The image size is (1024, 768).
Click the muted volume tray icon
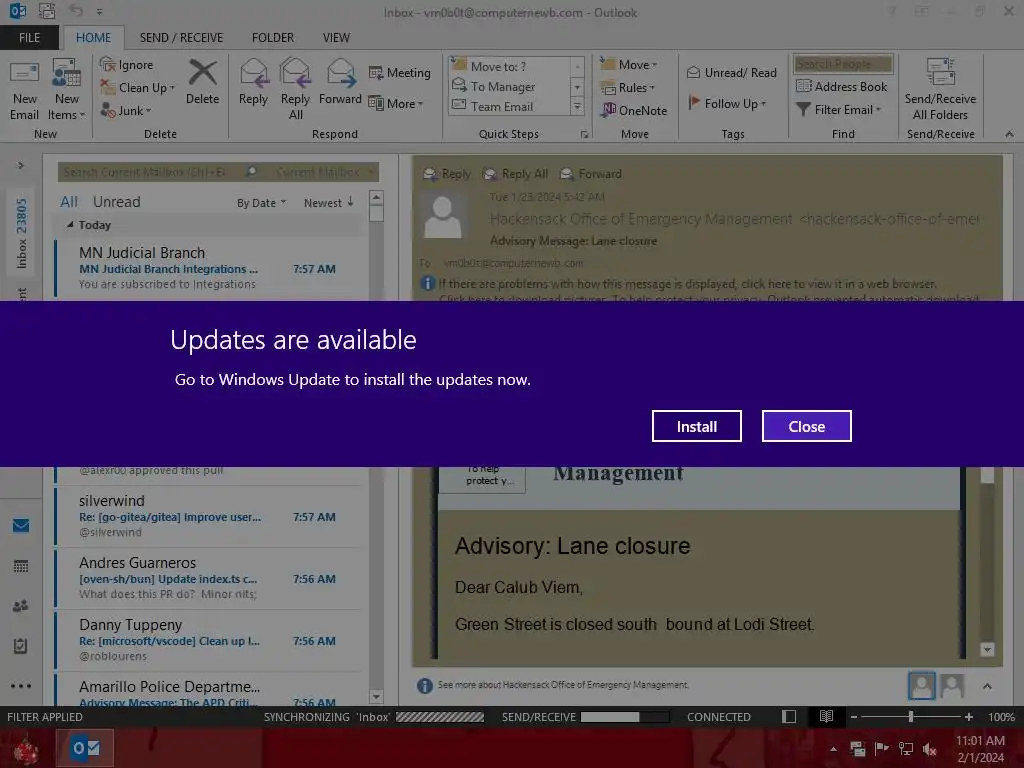[x=930, y=749]
